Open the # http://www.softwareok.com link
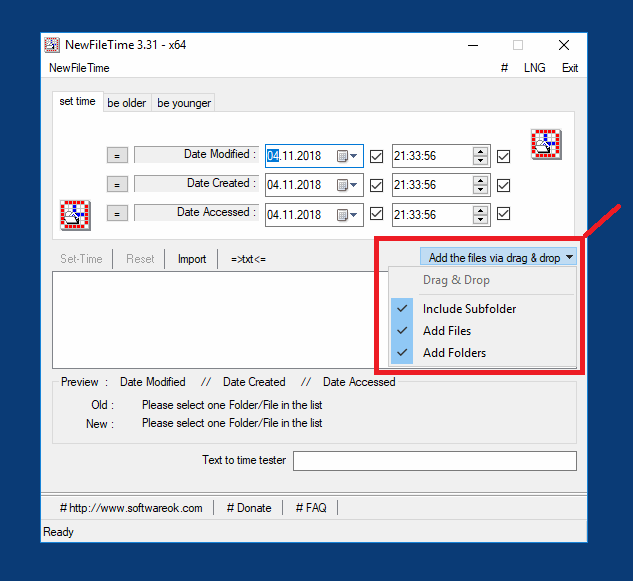633x581 pixels. pyautogui.click(x=131, y=508)
